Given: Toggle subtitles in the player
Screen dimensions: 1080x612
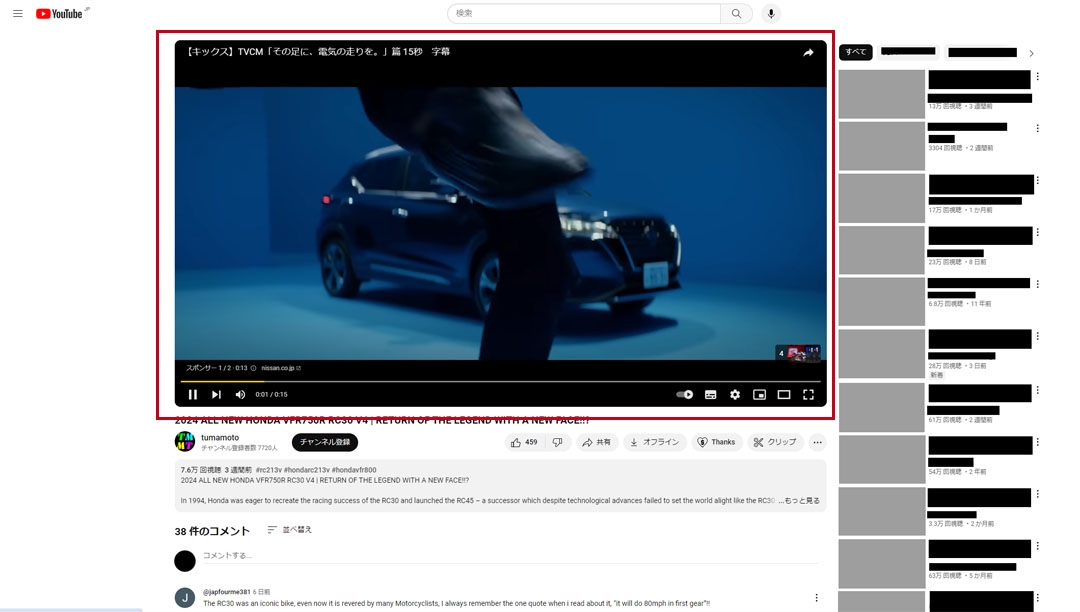Looking at the screenshot, I should [710, 395].
